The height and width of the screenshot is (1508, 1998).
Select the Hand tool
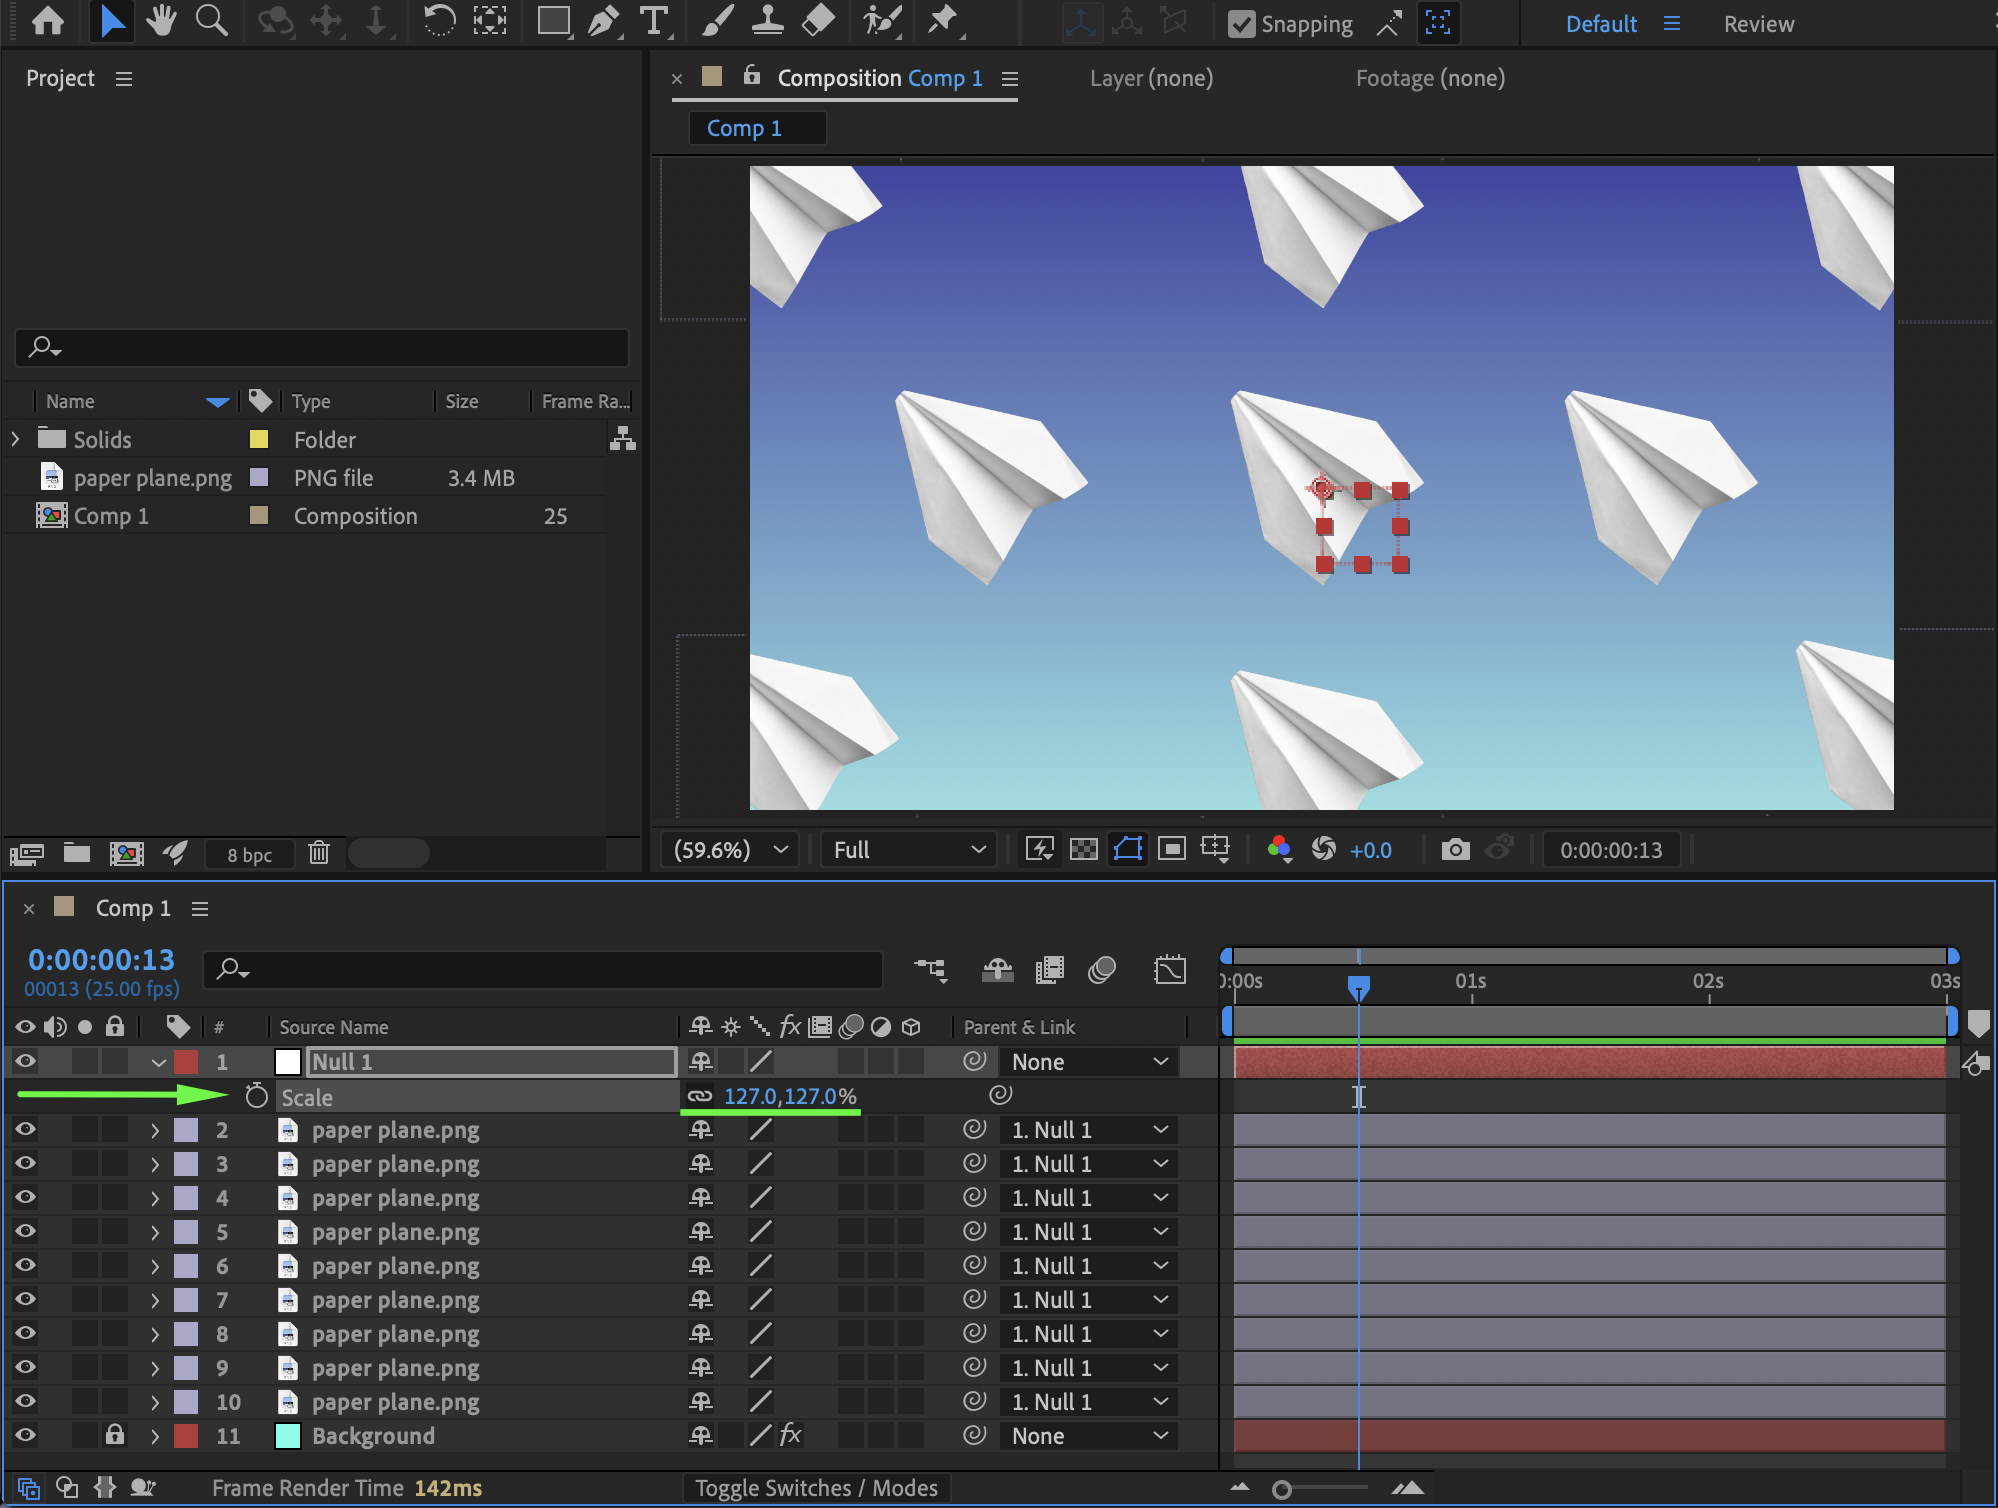tap(160, 21)
